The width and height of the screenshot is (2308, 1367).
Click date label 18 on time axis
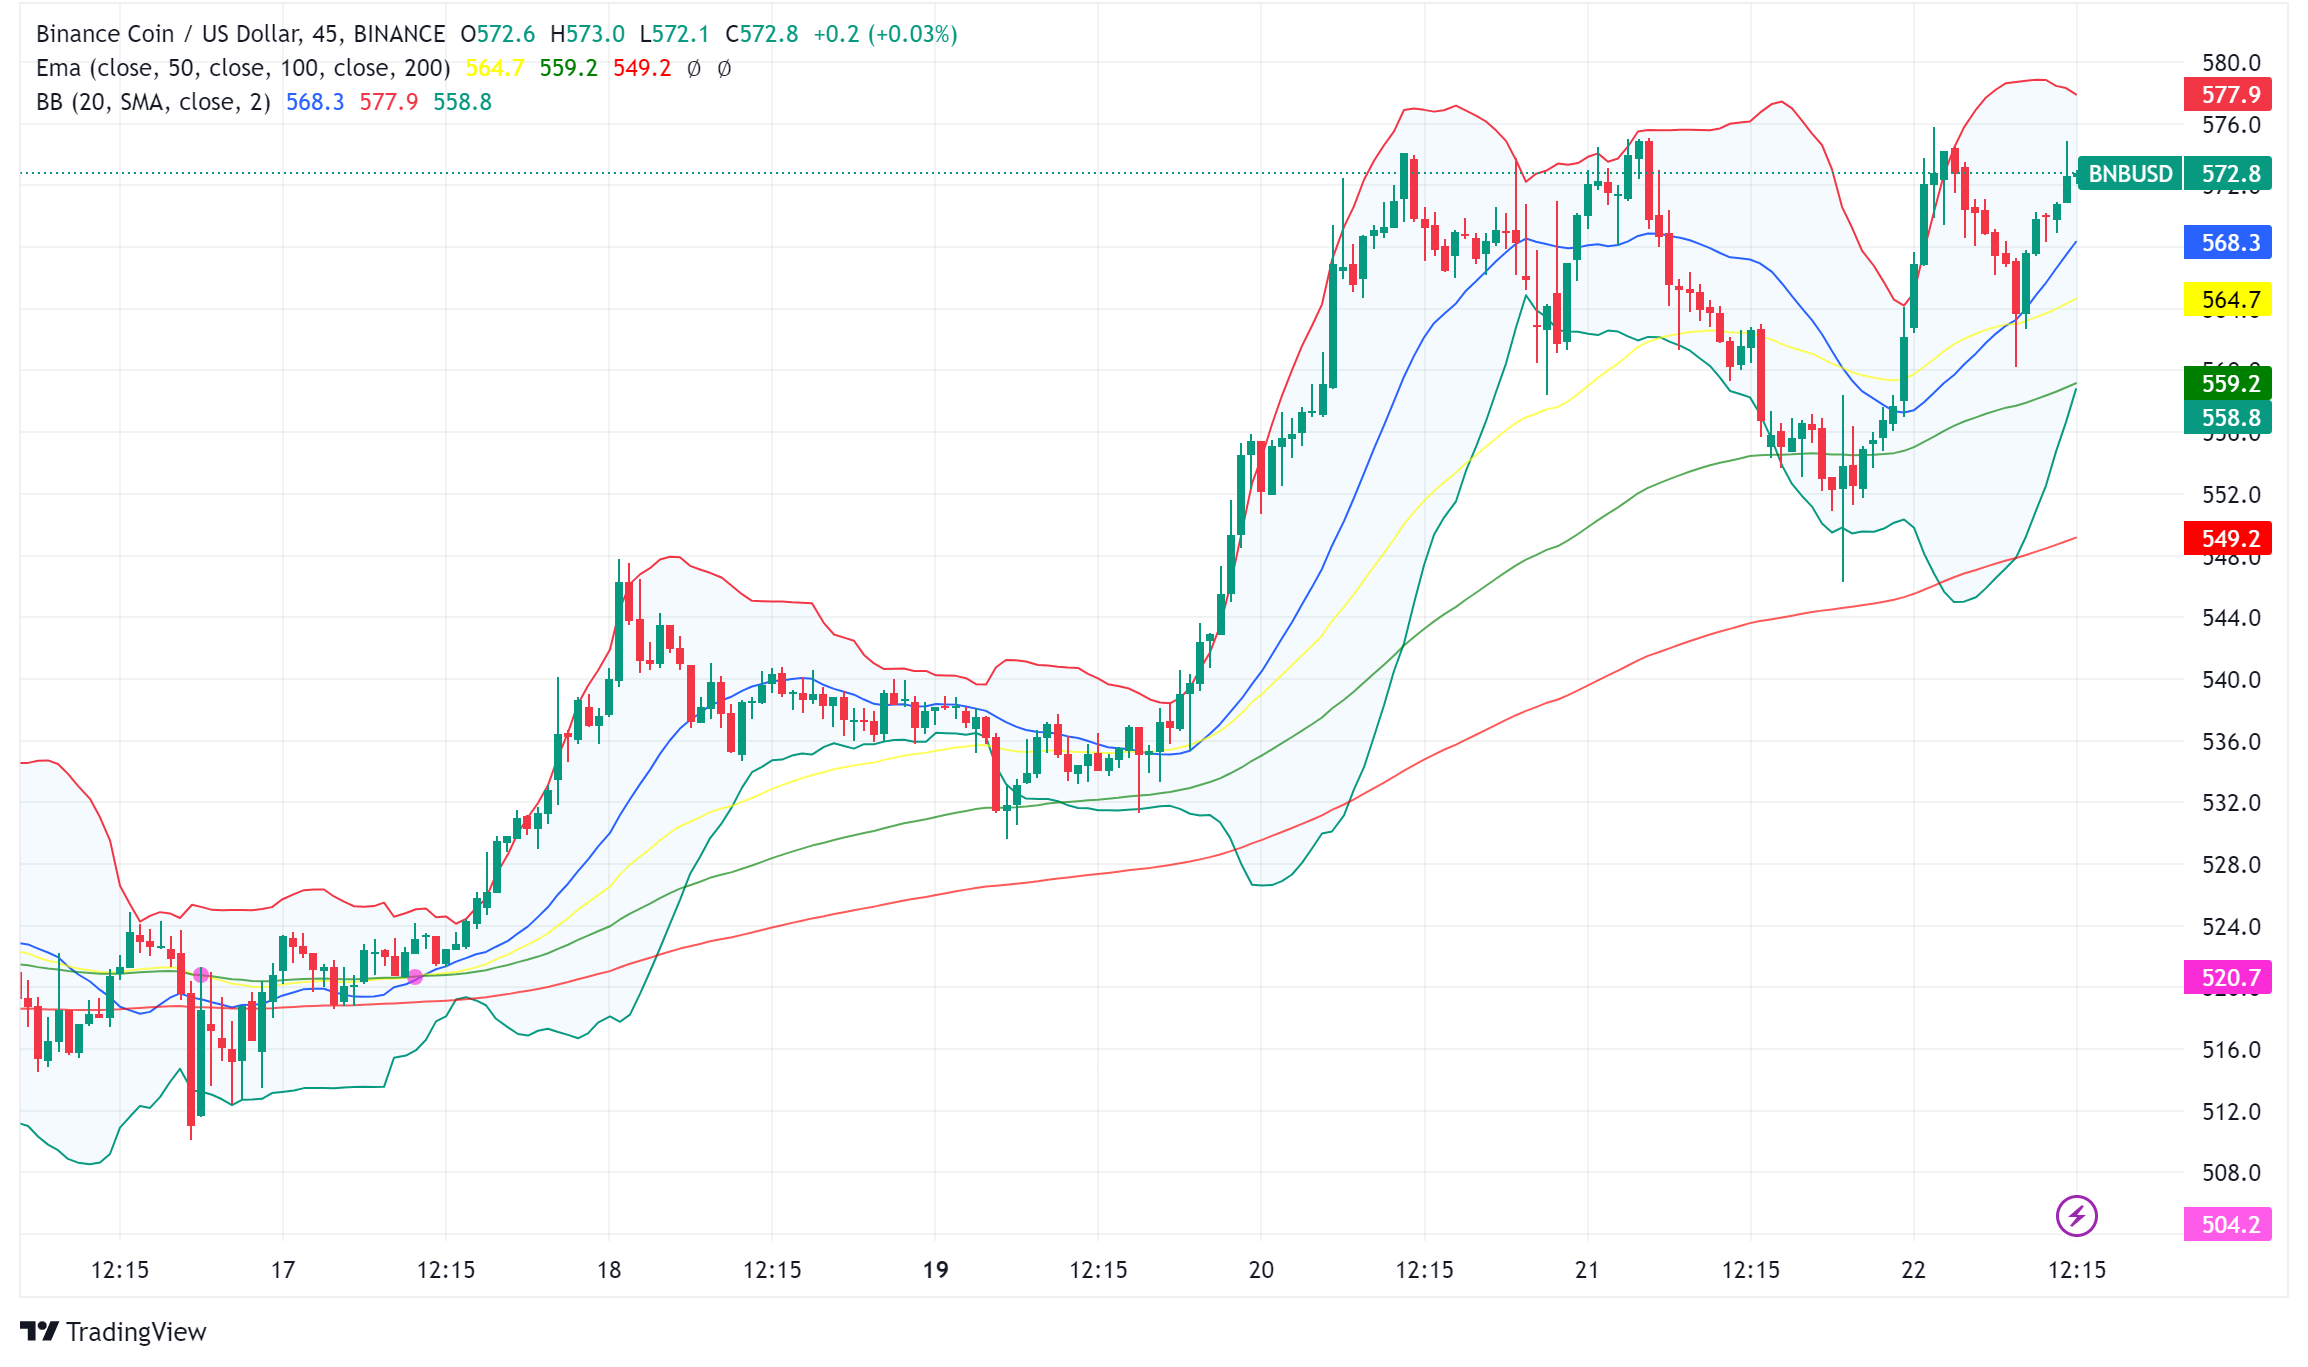tap(609, 1270)
